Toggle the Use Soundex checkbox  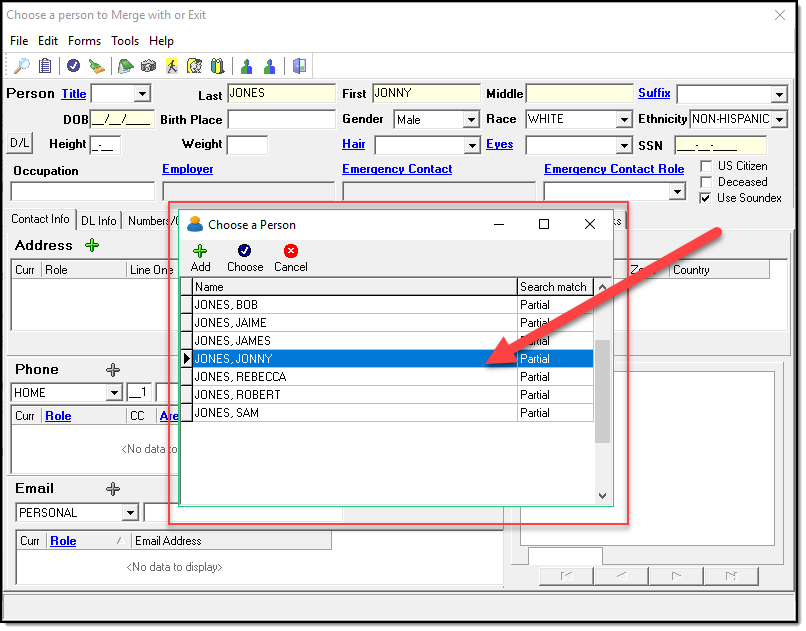[706, 198]
